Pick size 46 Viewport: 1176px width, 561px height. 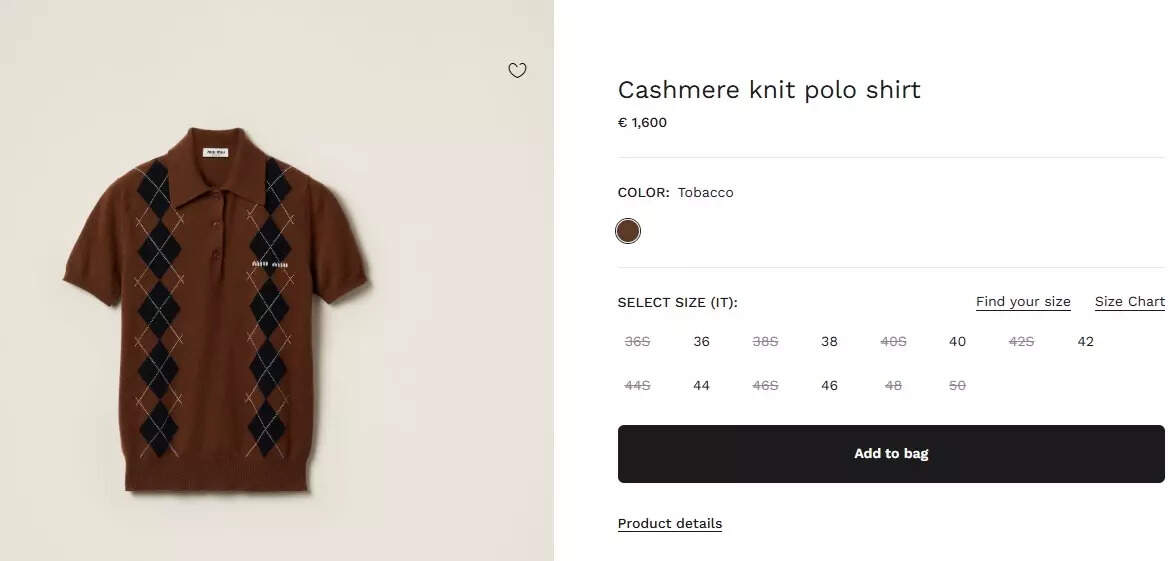click(x=829, y=386)
